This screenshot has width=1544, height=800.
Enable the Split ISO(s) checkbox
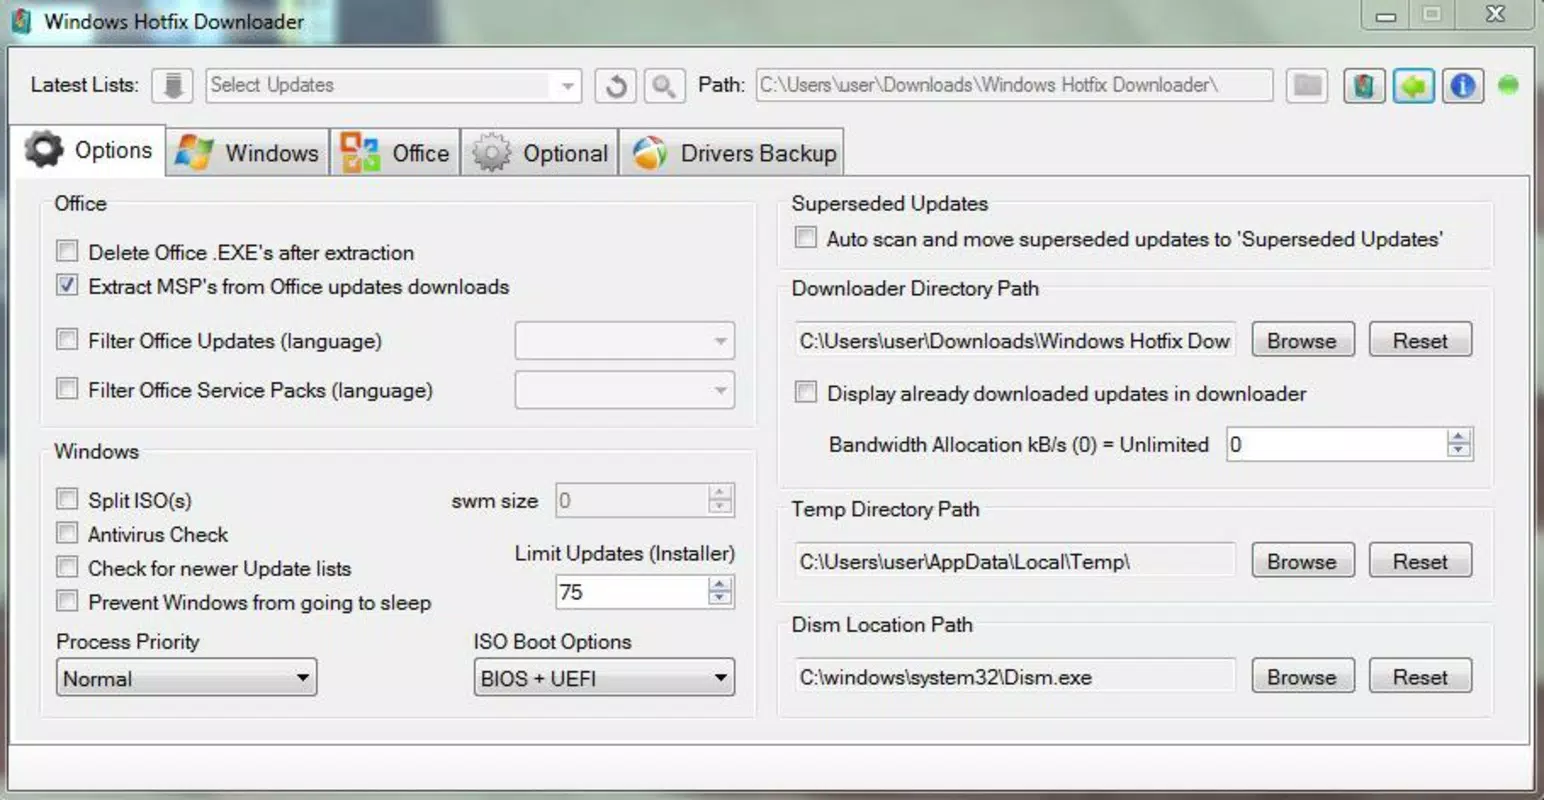pos(67,498)
